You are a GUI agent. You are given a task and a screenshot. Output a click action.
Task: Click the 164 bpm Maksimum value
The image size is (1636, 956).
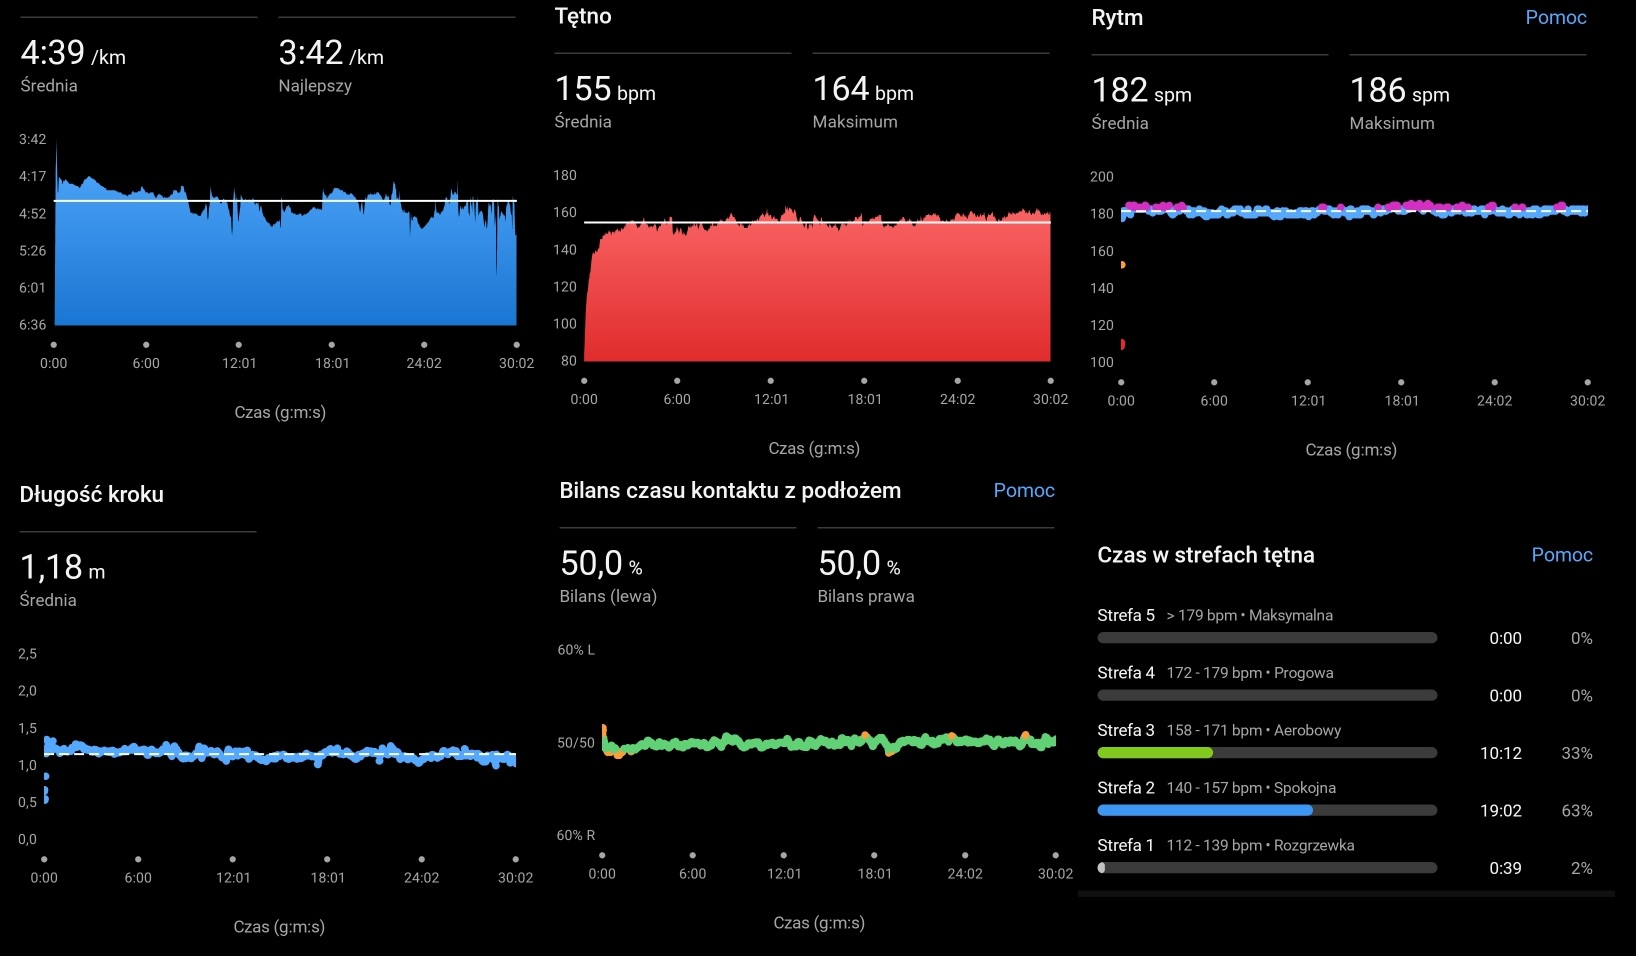(863, 90)
